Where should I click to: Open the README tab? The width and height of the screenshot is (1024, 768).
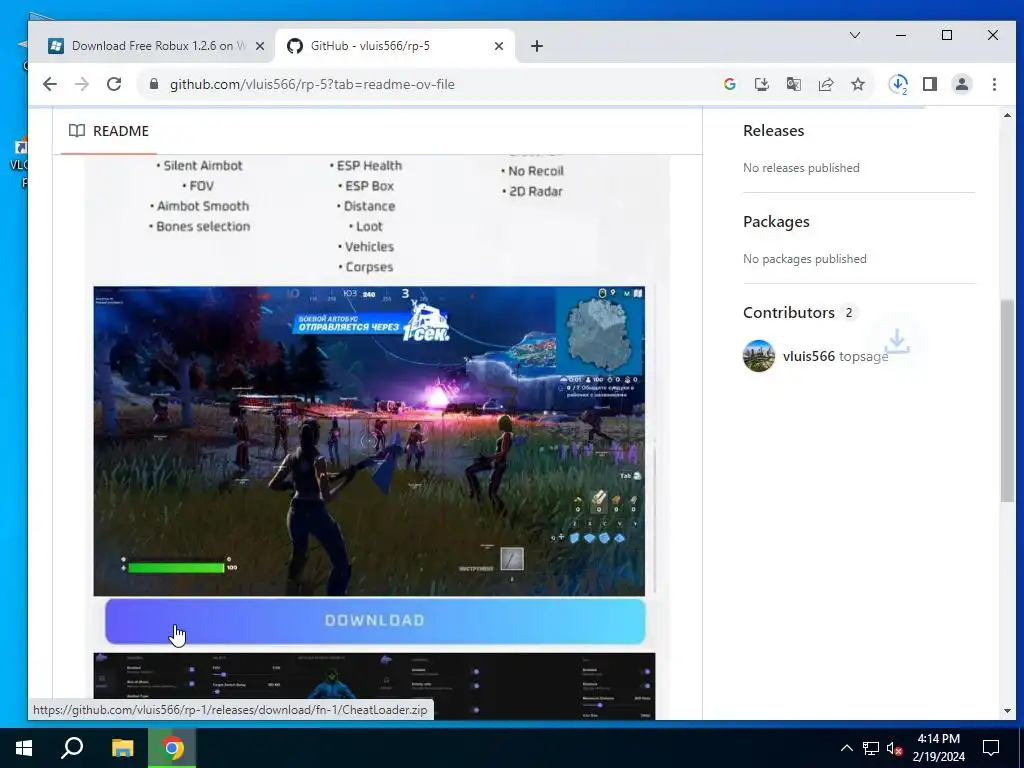click(x=108, y=131)
